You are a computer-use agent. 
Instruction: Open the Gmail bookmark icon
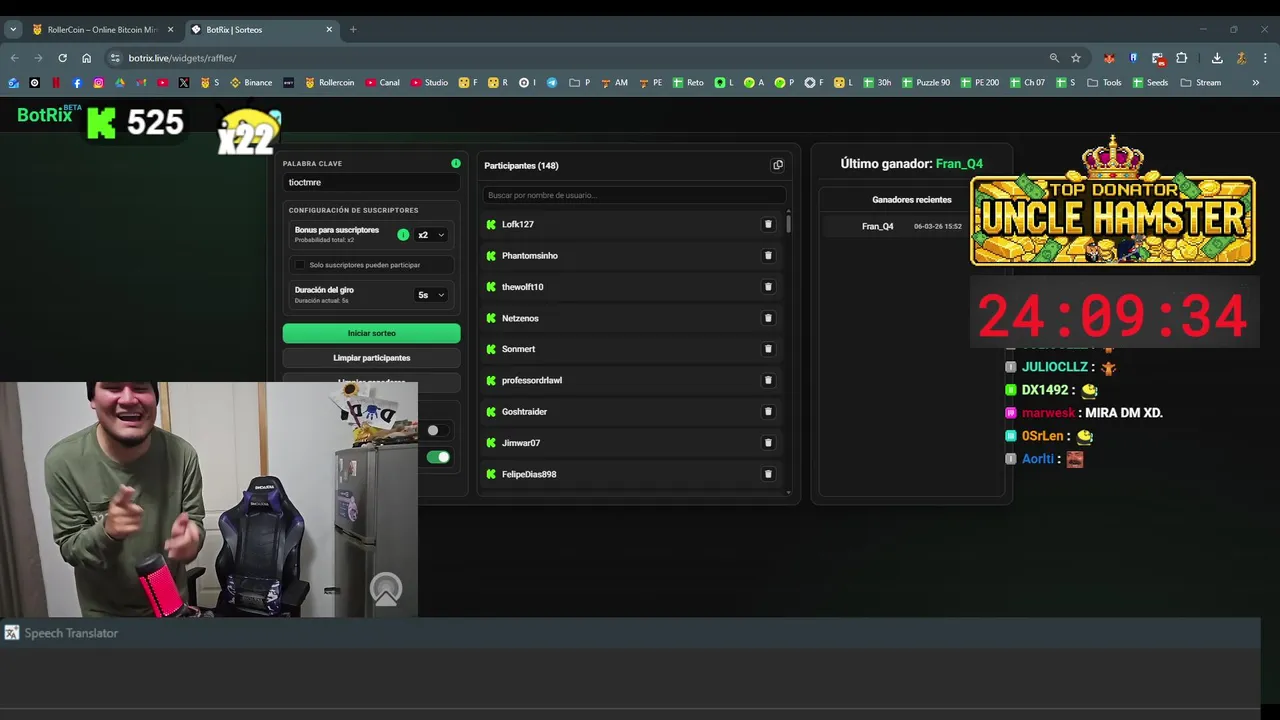pyautogui.click(x=141, y=83)
